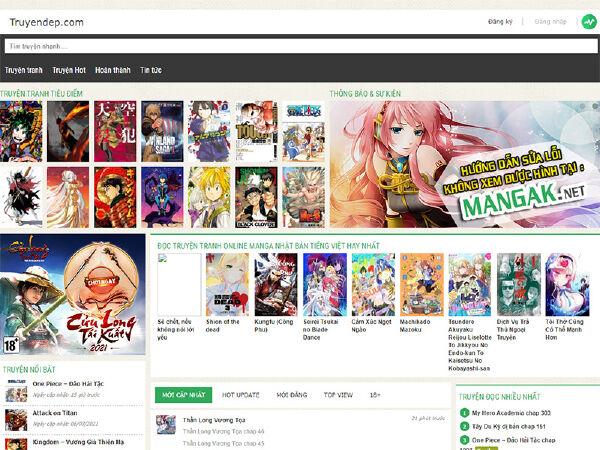The height and width of the screenshot is (450, 600).
Task: Click the rank 1 green badge
Action: tap(464, 413)
